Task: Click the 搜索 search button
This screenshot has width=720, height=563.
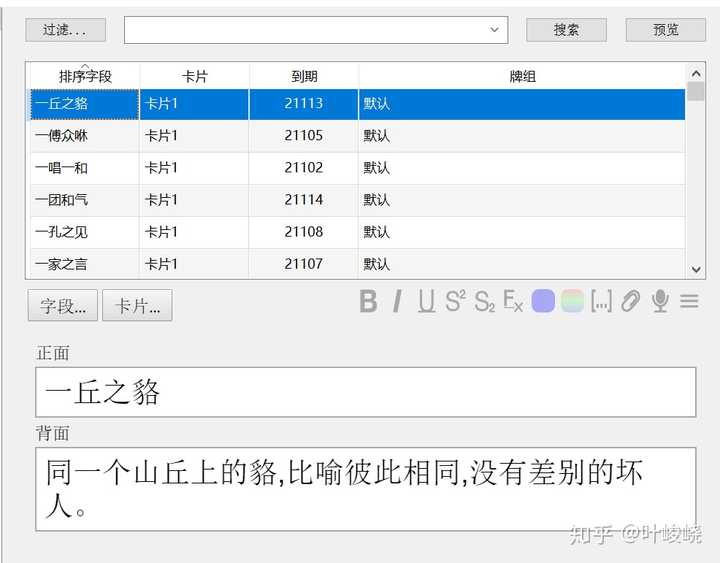Action: pos(566,30)
